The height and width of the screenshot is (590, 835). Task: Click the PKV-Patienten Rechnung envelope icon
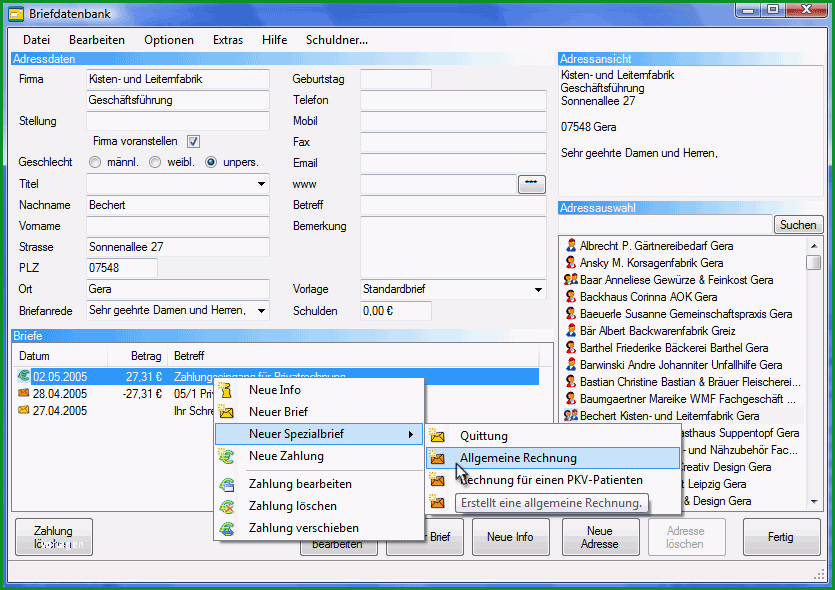pos(437,480)
